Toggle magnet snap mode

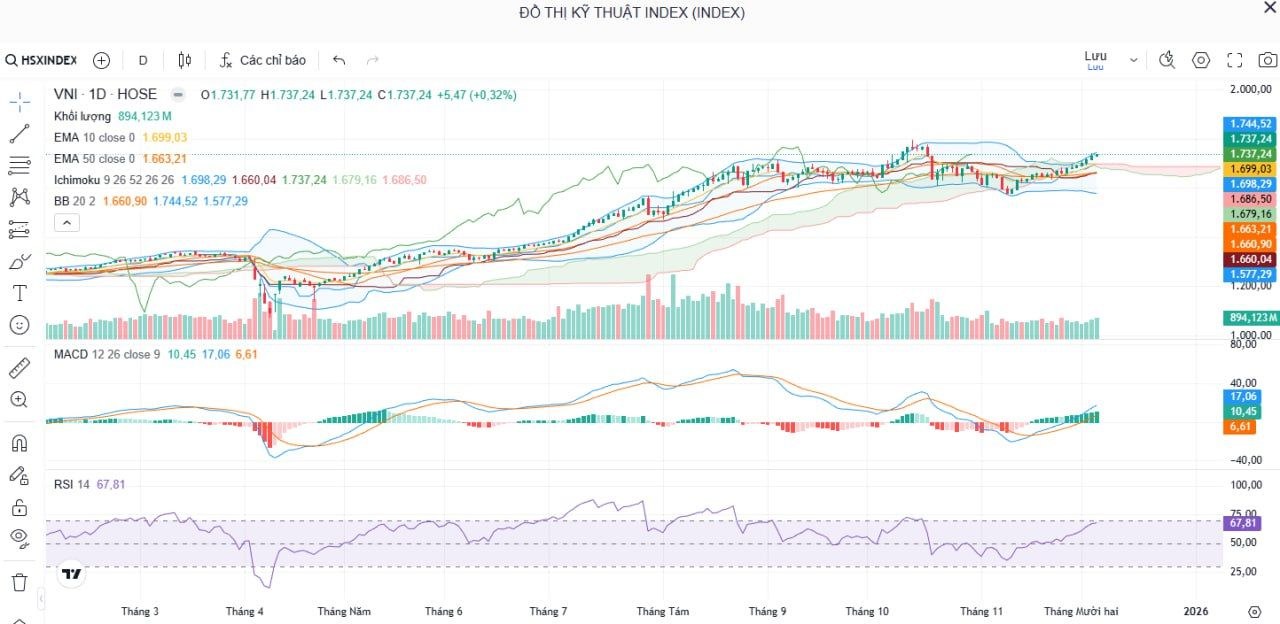coord(20,442)
